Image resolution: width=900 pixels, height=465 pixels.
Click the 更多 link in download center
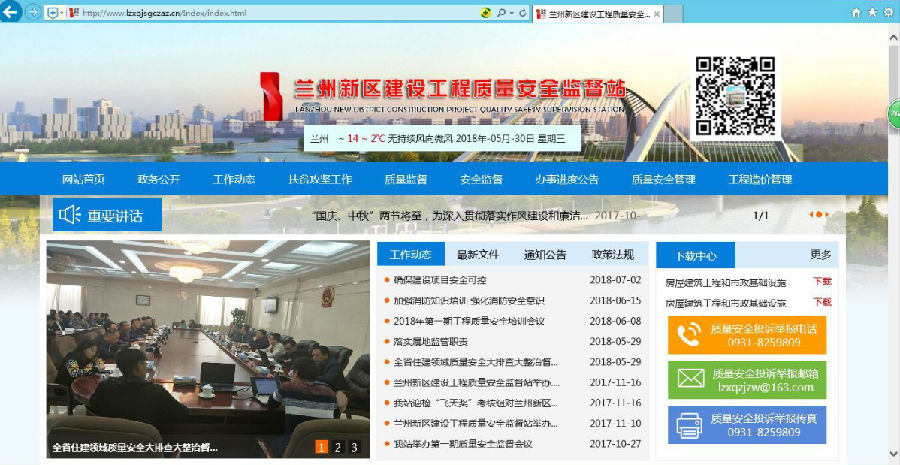pyautogui.click(x=820, y=254)
